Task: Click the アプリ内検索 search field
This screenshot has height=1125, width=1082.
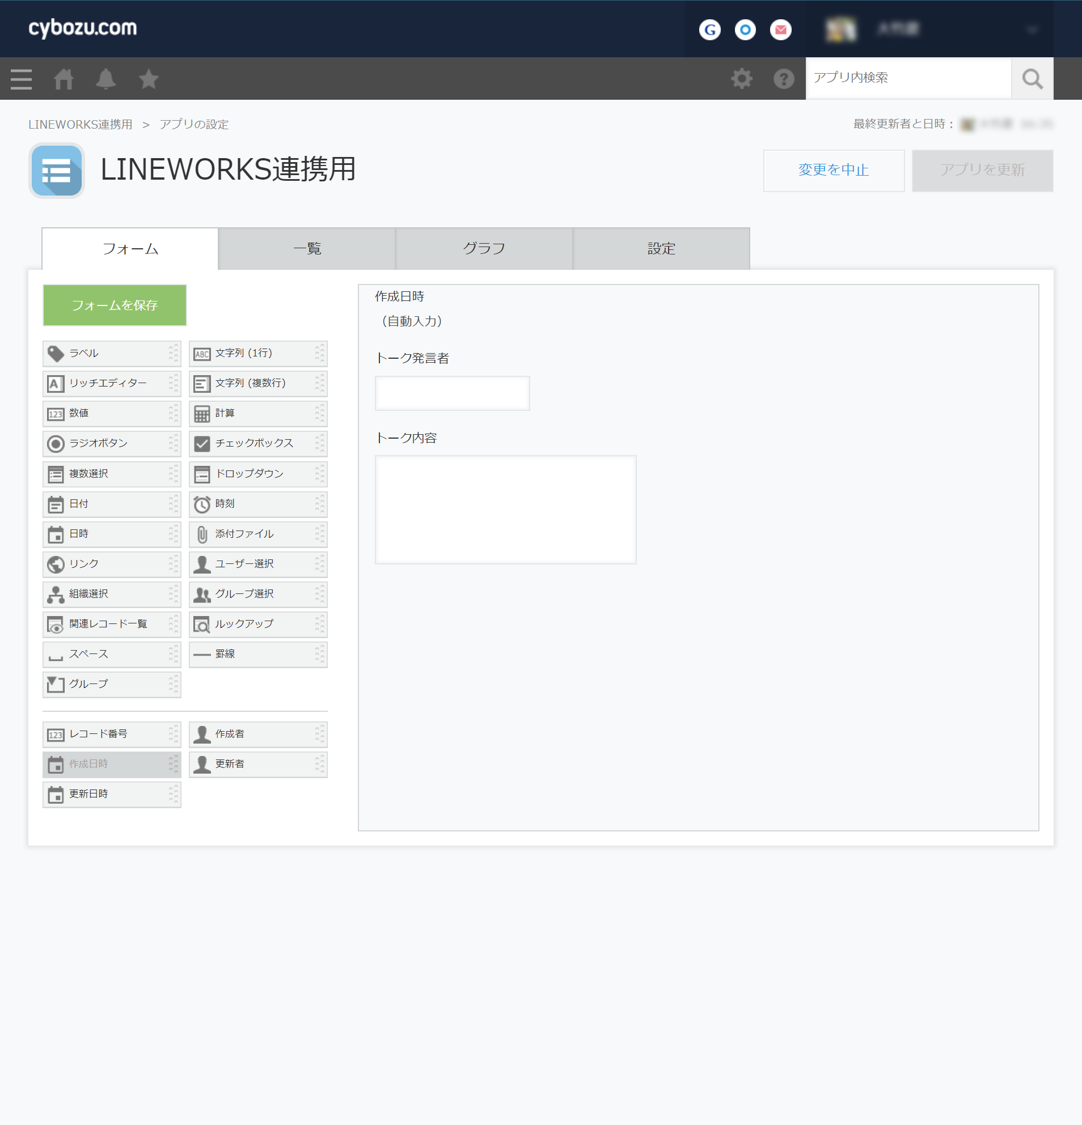Action: tap(907, 78)
